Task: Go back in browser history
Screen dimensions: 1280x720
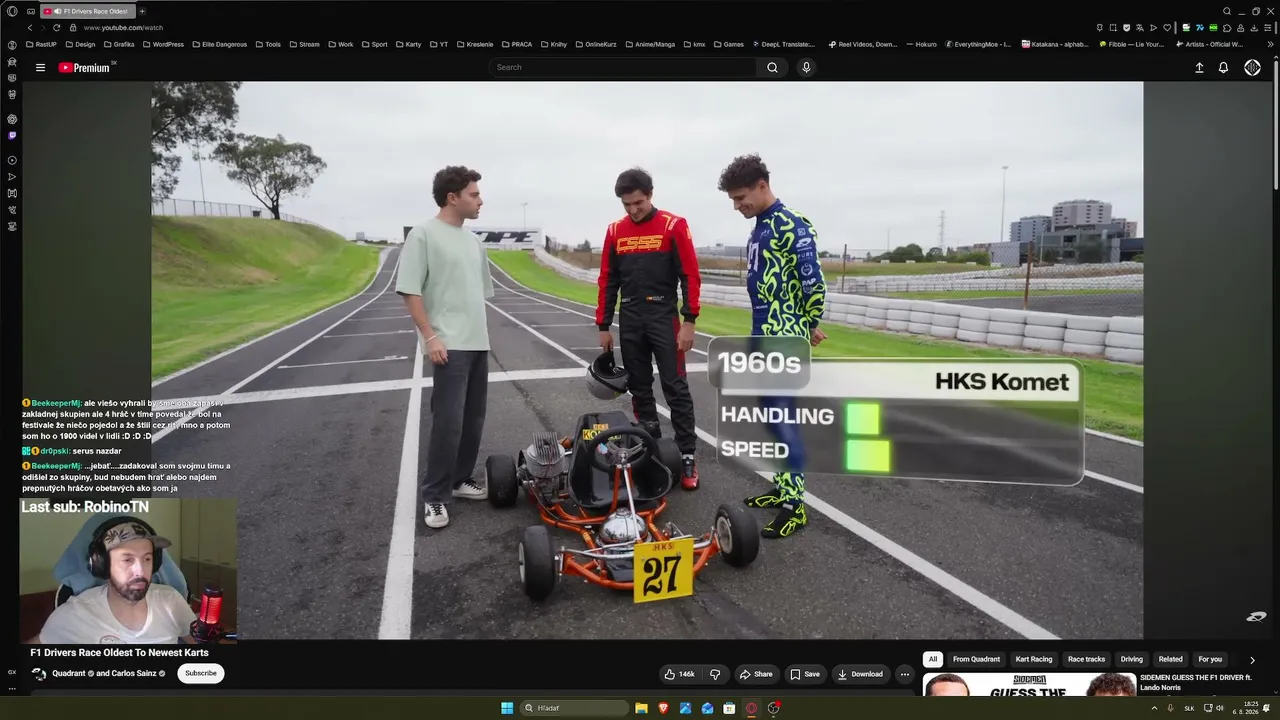Action: click(x=29, y=28)
